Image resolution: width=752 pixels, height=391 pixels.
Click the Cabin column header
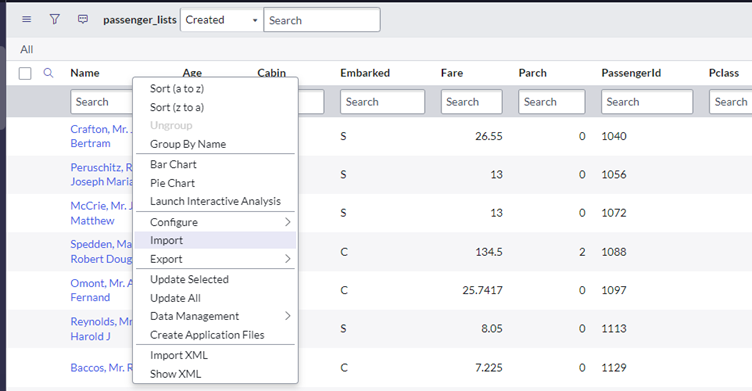(x=271, y=72)
